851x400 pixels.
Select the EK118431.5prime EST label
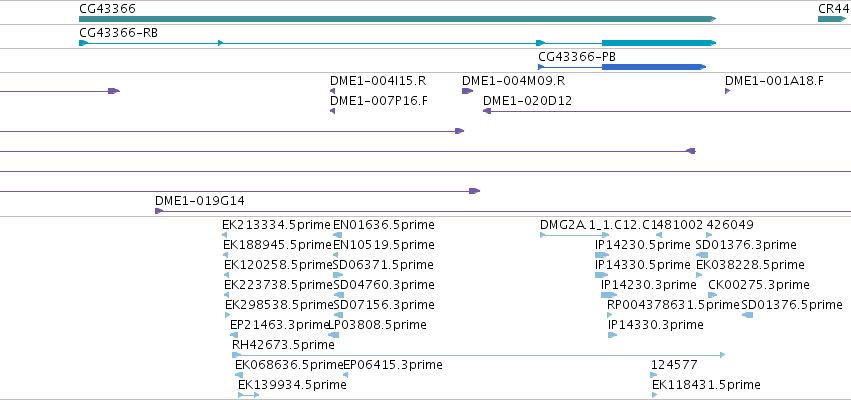click(x=706, y=385)
